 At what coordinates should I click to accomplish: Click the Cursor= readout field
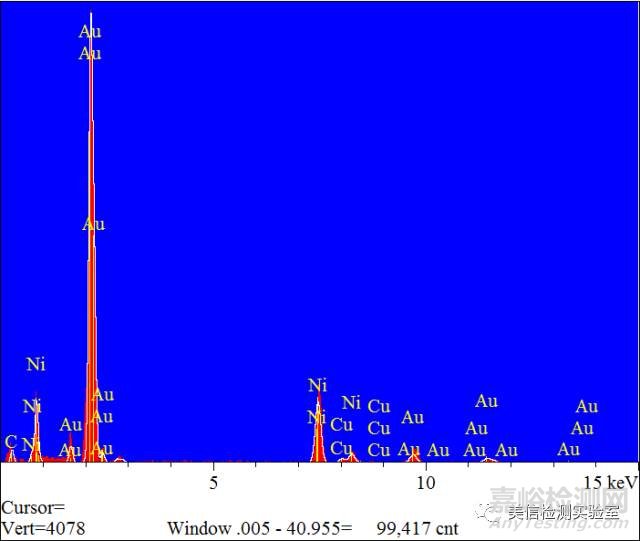tap(33, 508)
